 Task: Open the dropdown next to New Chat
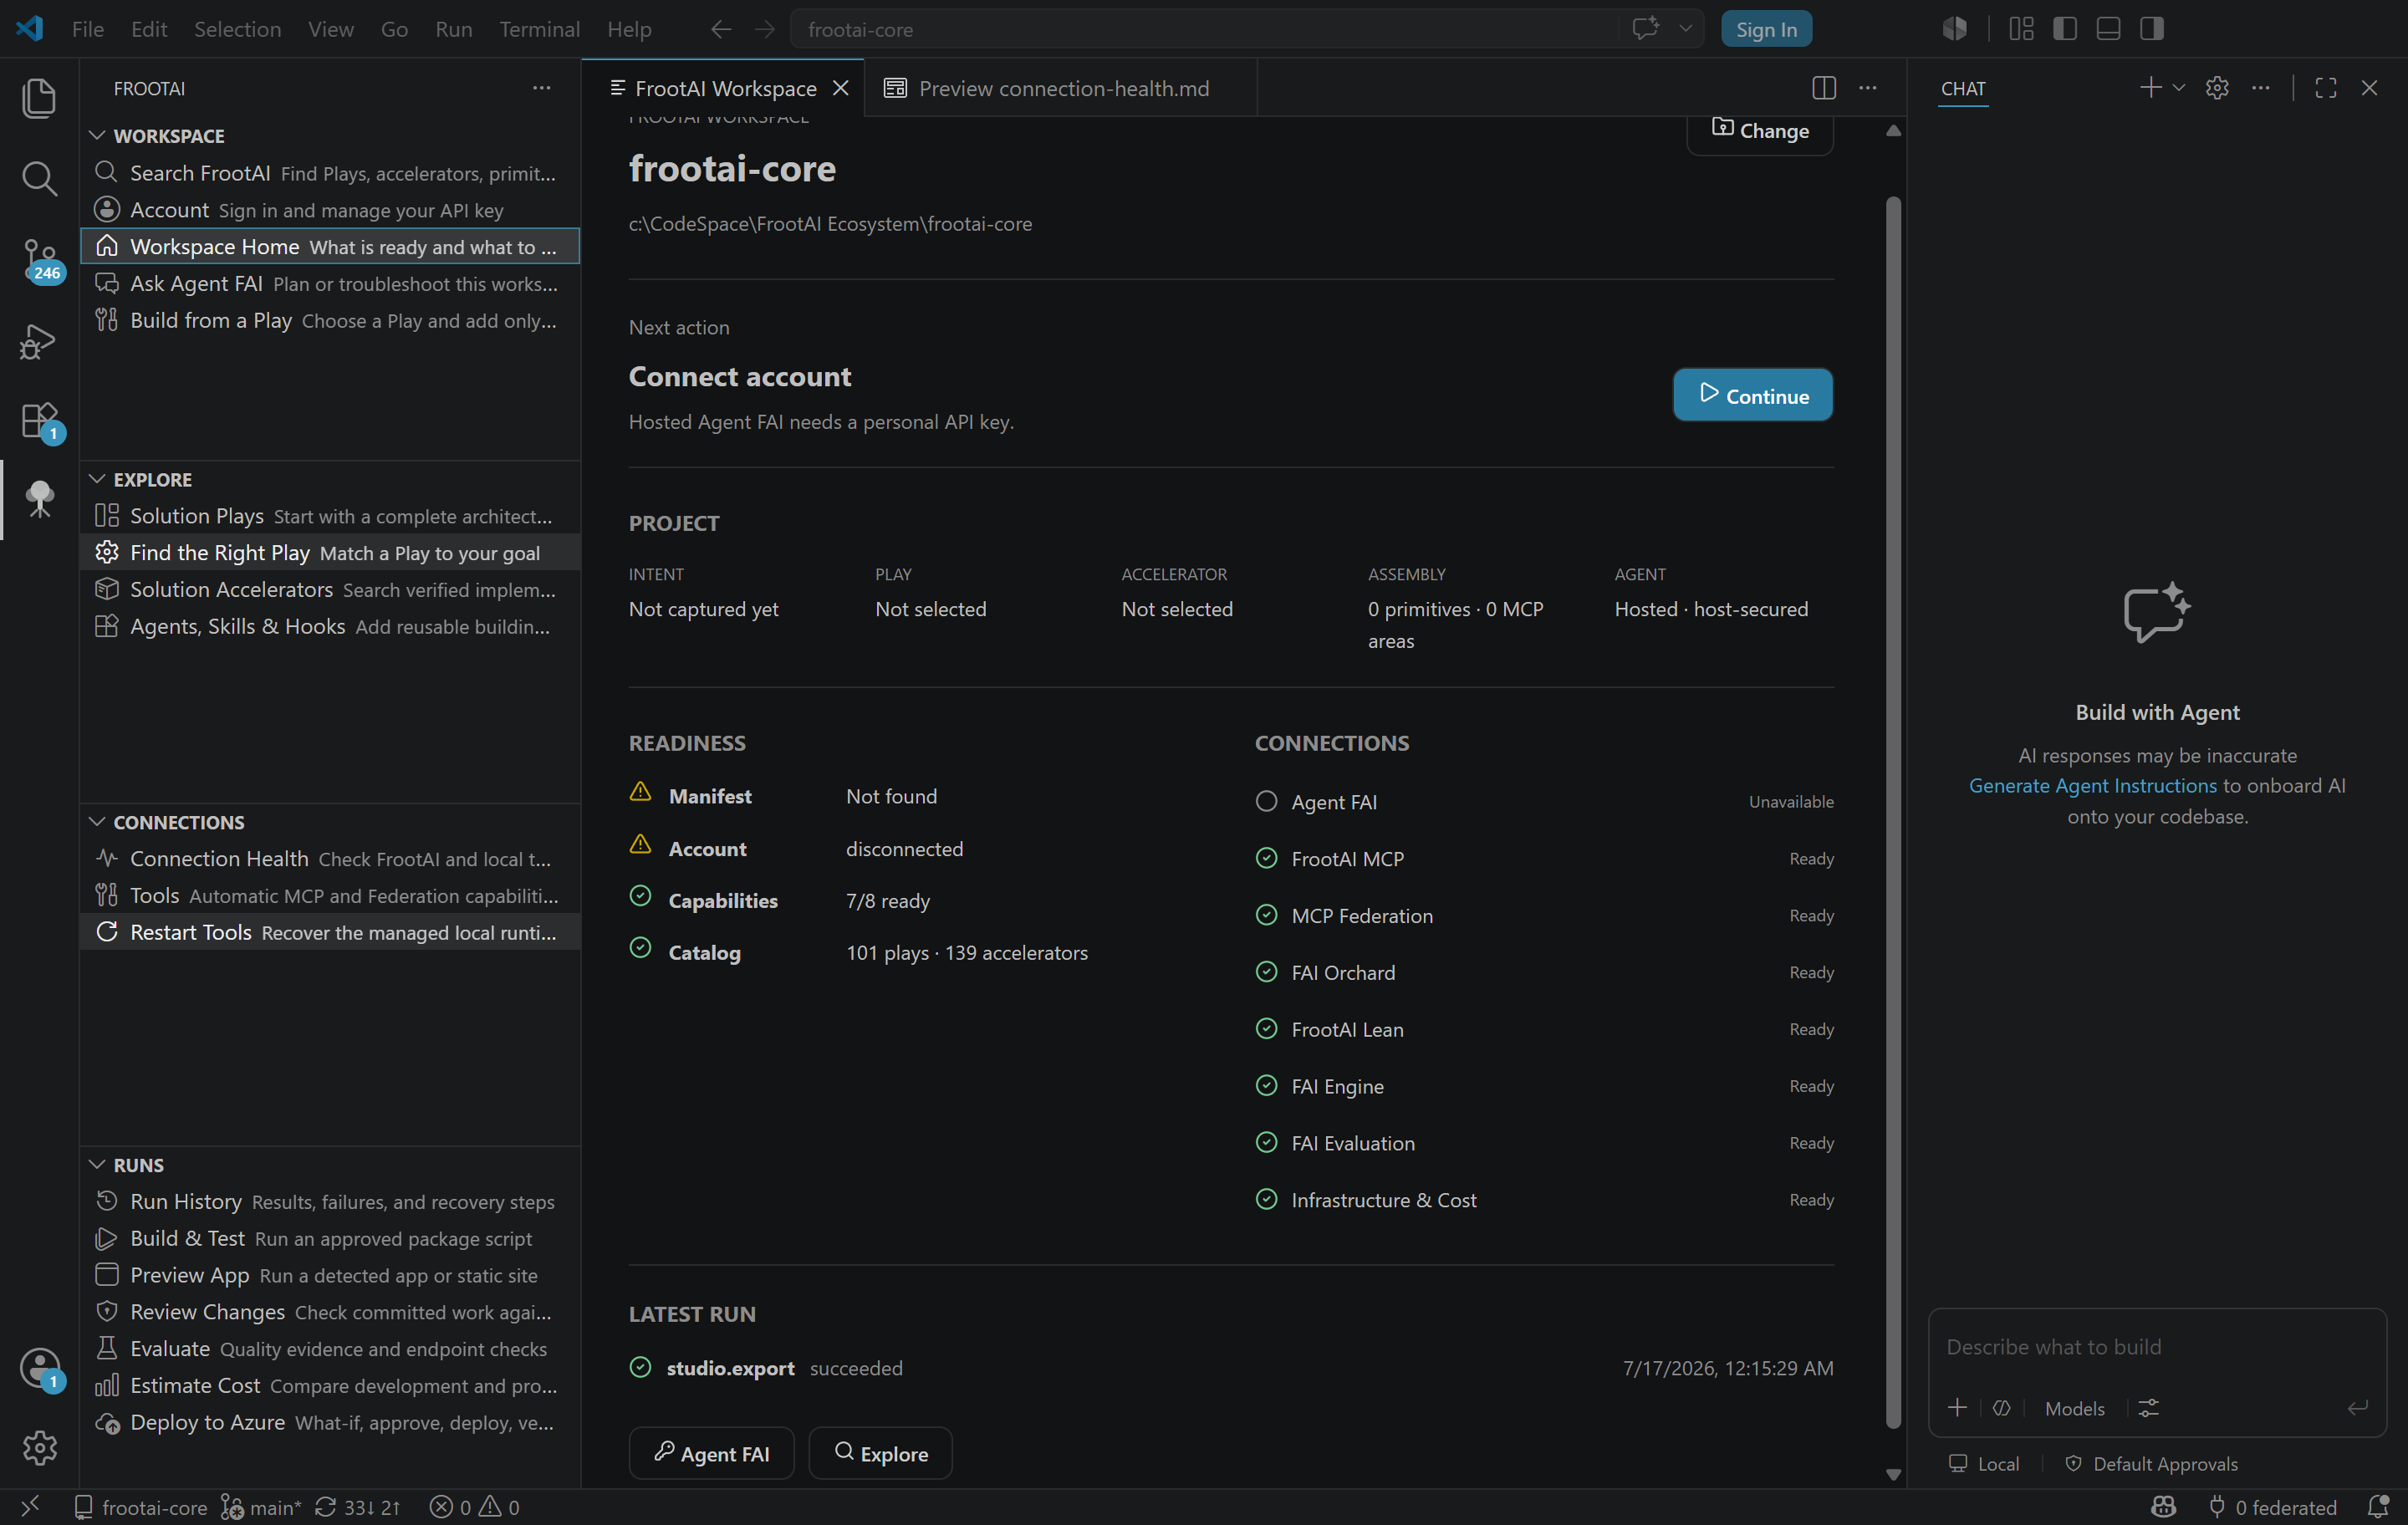pyautogui.click(x=2178, y=88)
